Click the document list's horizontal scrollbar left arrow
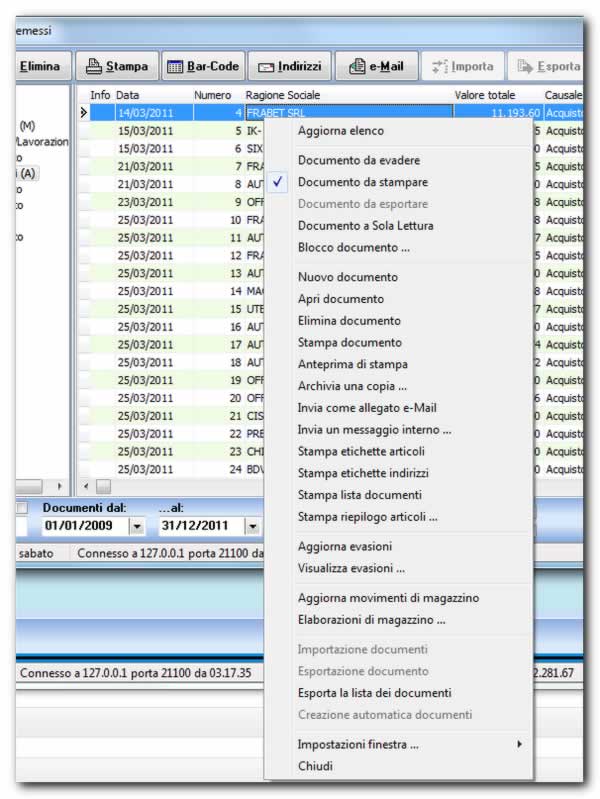 [x=86, y=486]
